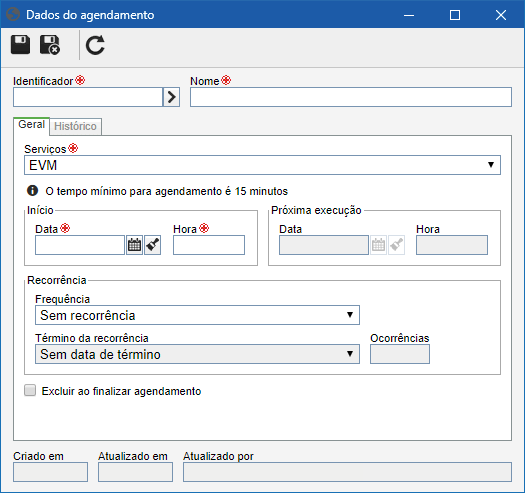
Task: Click the Refresh circular arrow icon
Action: click(95, 45)
